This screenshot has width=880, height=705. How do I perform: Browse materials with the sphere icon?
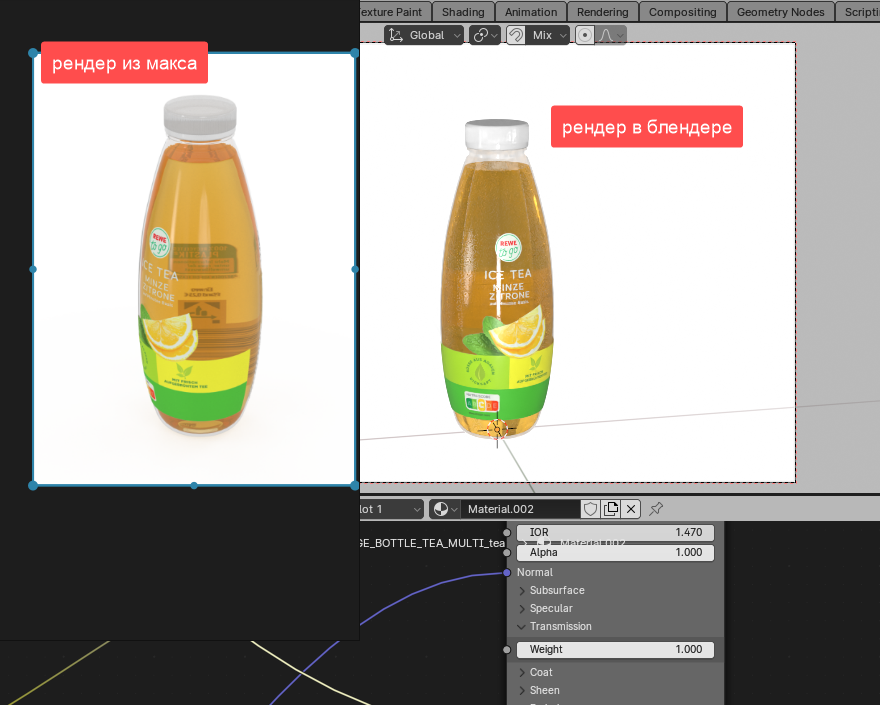coord(445,509)
